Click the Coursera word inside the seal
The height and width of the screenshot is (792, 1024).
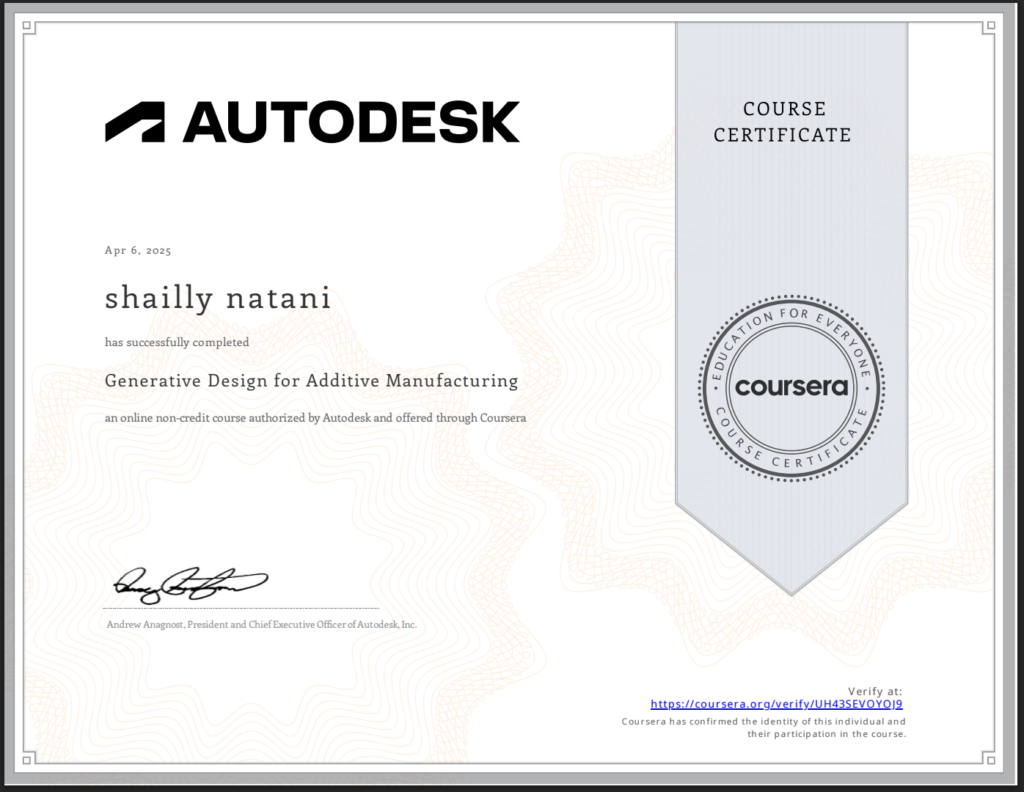pos(791,386)
